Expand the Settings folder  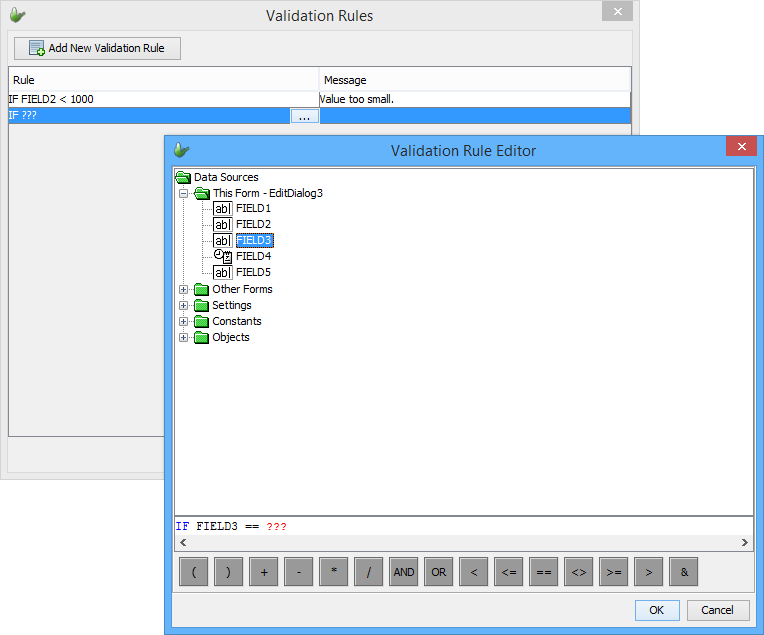[184, 305]
